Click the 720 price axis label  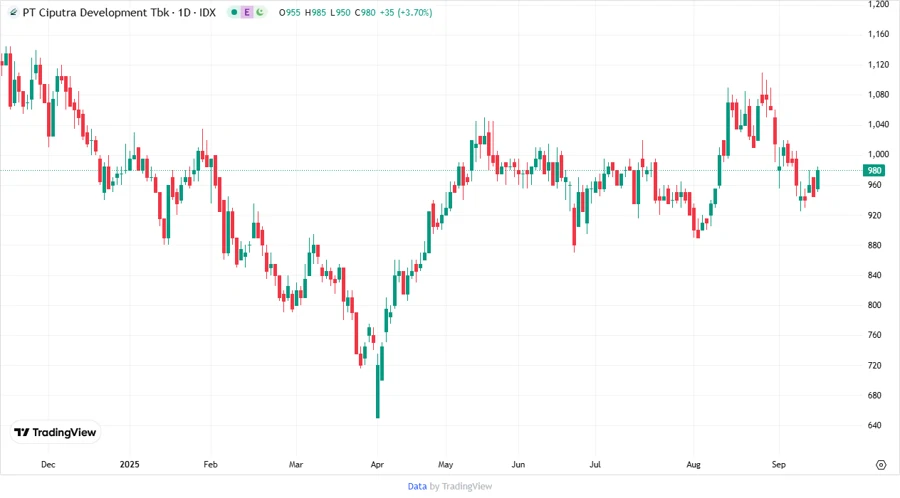coord(874,365)
